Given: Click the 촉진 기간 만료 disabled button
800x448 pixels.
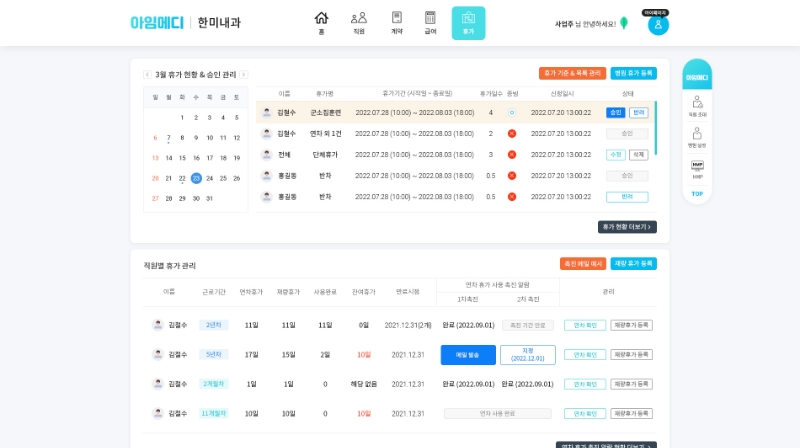Looking at the screenshot, I should click(528, 325).
